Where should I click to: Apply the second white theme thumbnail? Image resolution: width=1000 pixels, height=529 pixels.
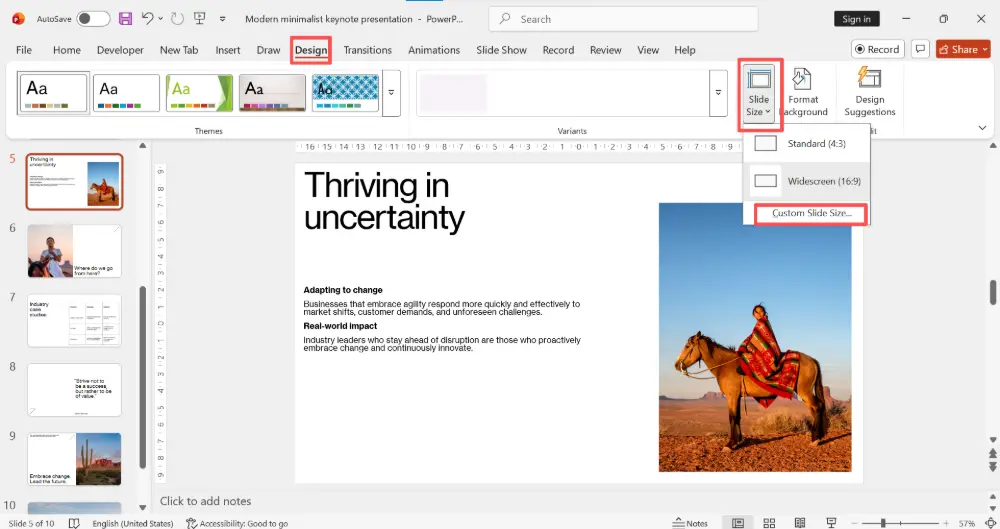[x=126, y=93]
